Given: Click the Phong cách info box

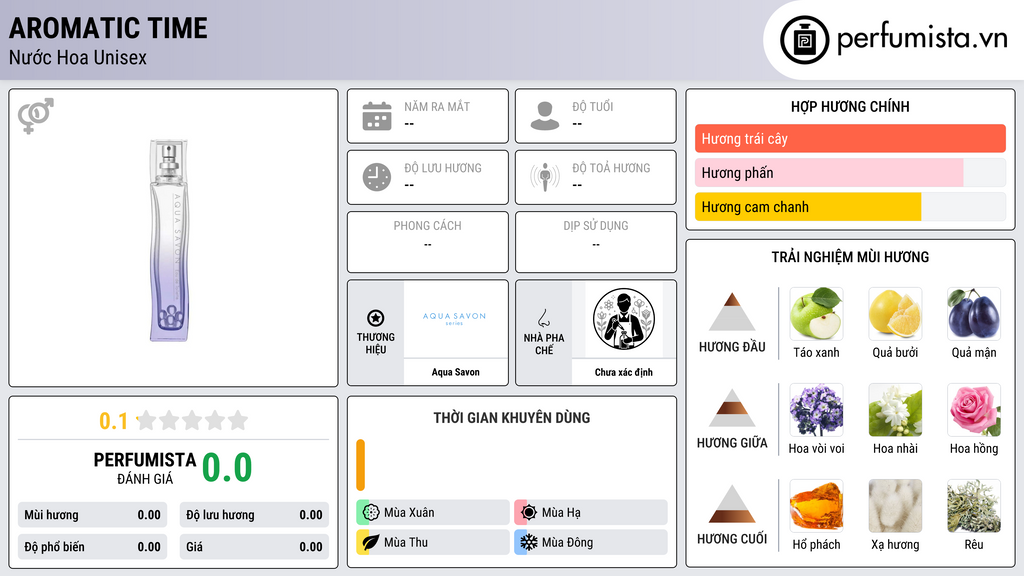Looking at the screenshot, I should [x=428, y=242].
